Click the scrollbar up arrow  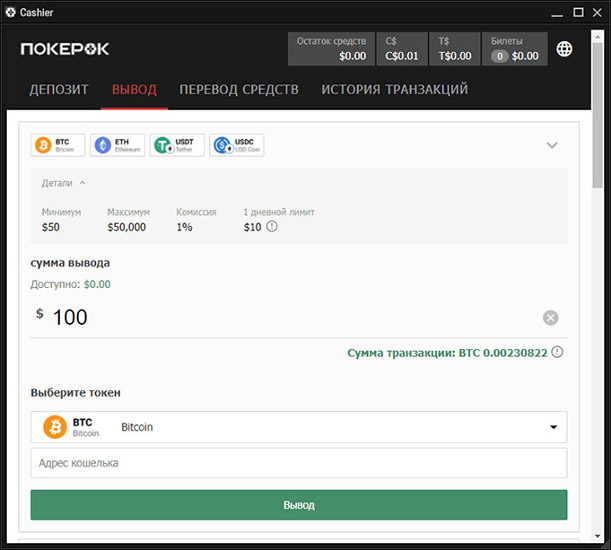[x=597, y=37]
